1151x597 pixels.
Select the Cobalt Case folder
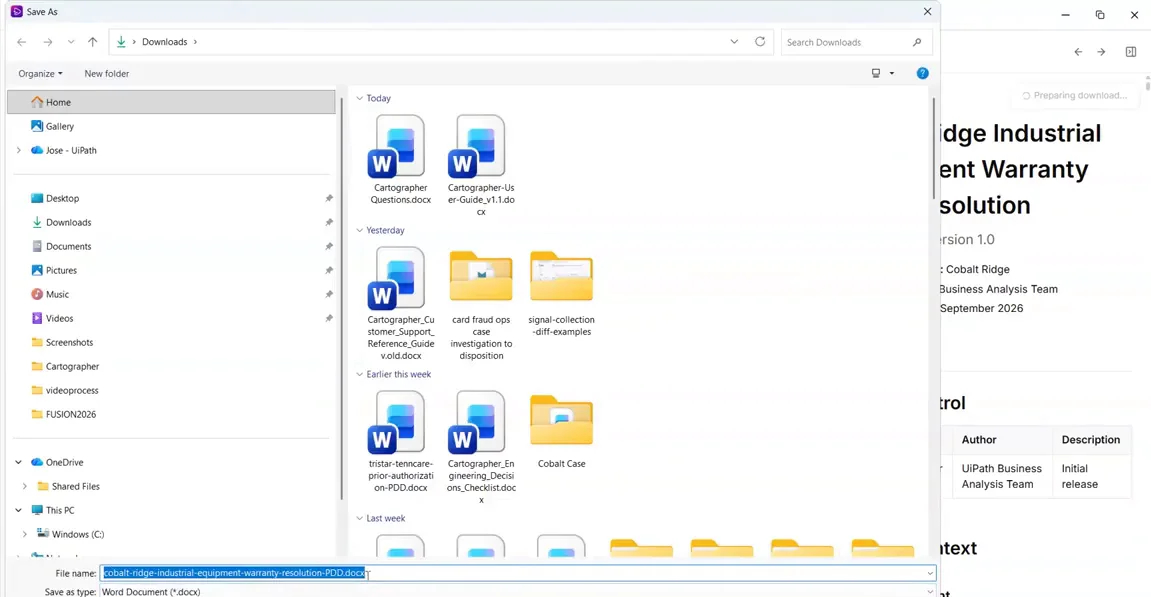(562, 430)
